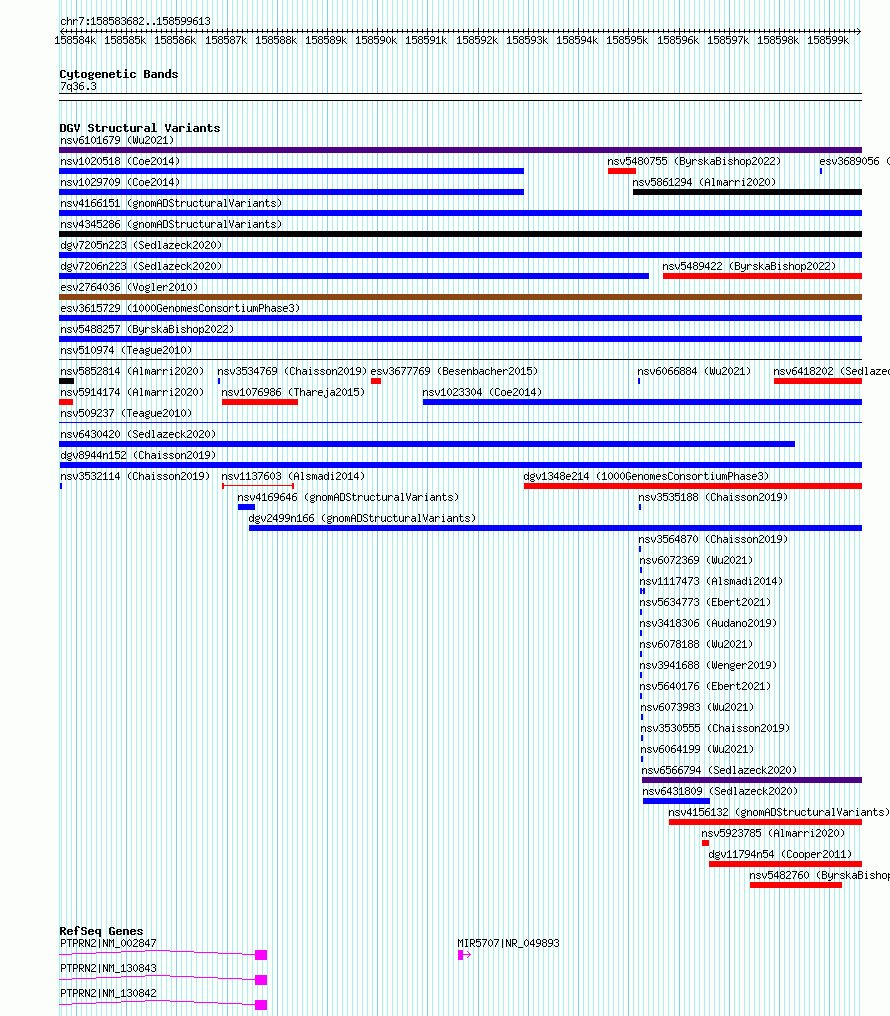The height and width of the screenshot is (1016, 890).
Task: Open nsv5852814 (Almarri2020) label
Action: [x=131, y=371]
